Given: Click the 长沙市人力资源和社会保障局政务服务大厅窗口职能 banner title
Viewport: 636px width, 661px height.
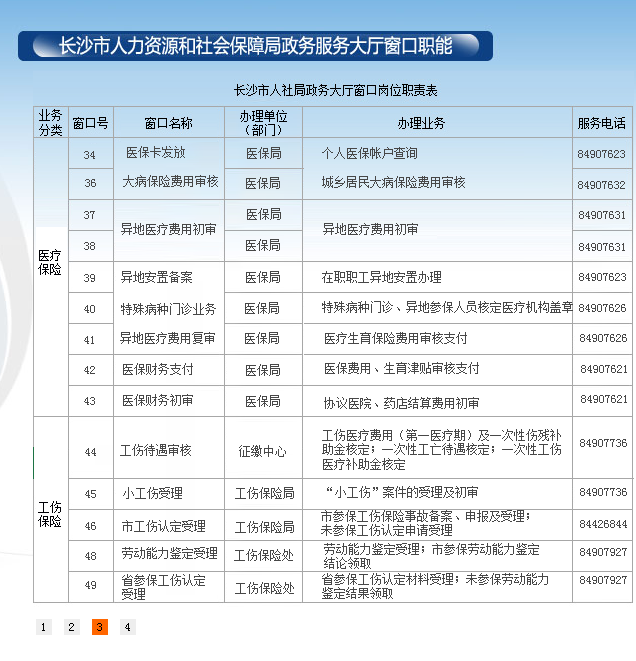Looking at the screenshot, I should coord(255,46).
